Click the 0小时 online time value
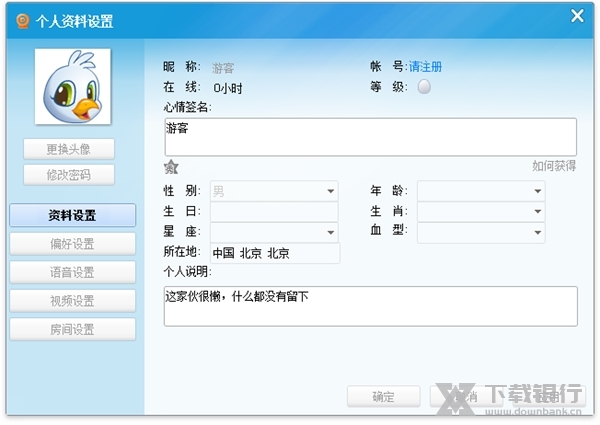Viewport: 600px width, 425px height. point(228,88)
